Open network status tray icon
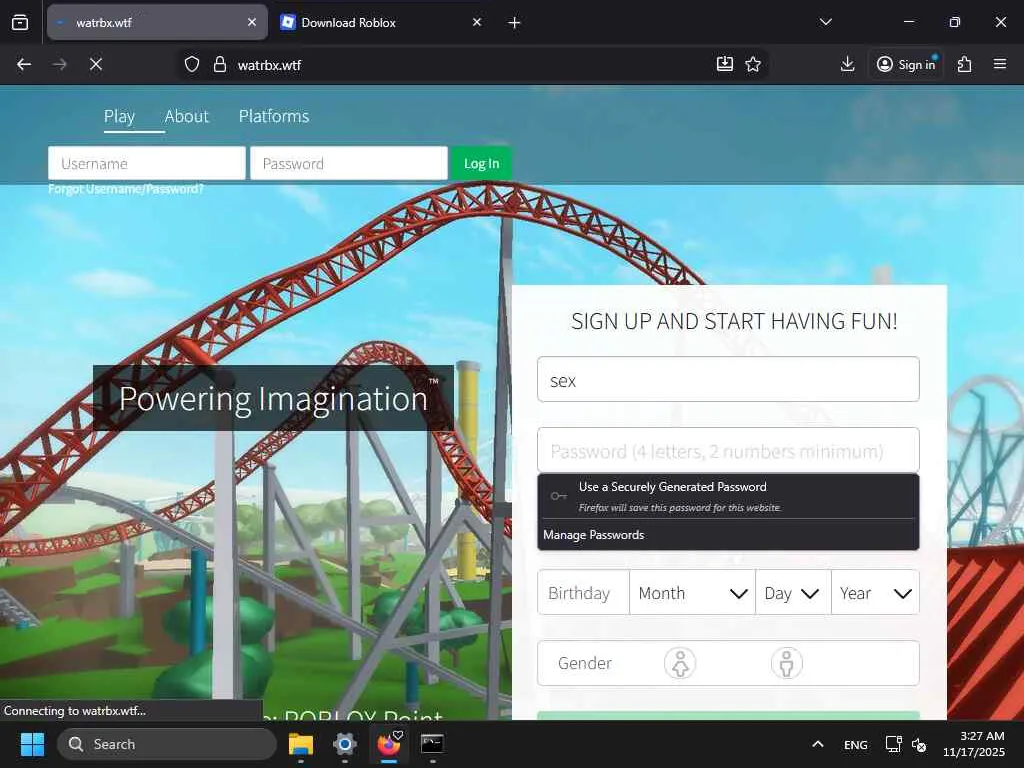 [x=893, y=744]
